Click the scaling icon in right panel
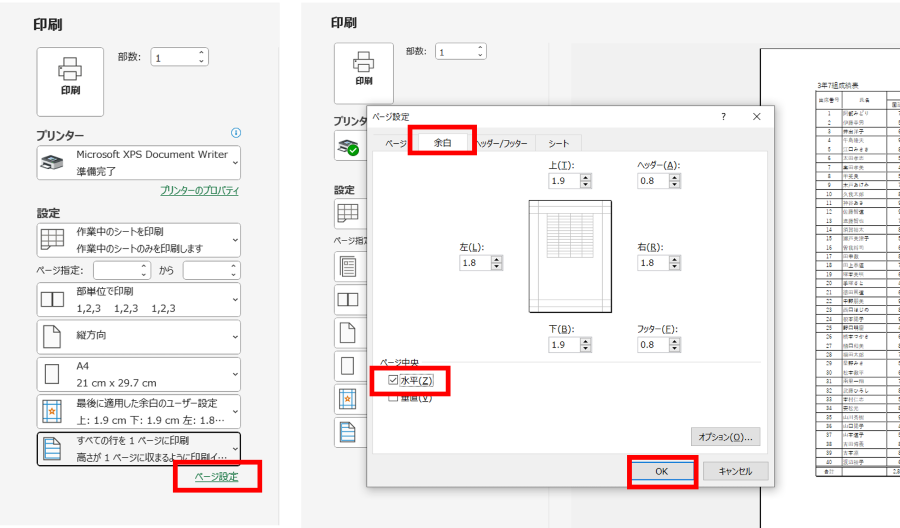 click(348, 432)
